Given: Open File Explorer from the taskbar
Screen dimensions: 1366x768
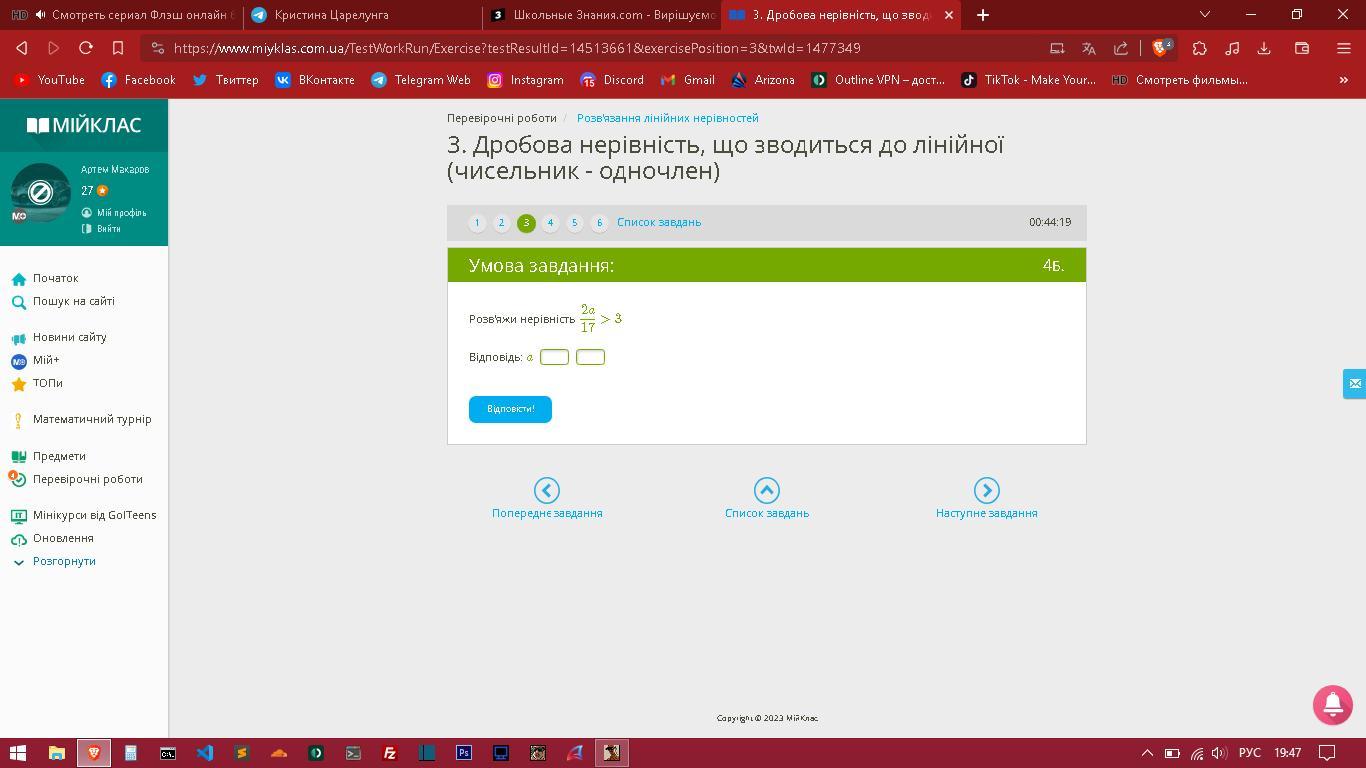Looking at the screenshot, I should pos(57,753).
